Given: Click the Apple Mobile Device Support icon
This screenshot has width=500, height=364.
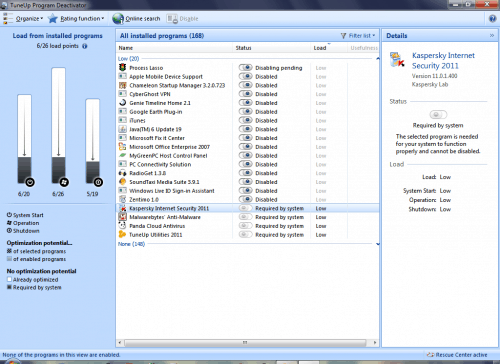Looking at the screenshot, I should point(122,76).
